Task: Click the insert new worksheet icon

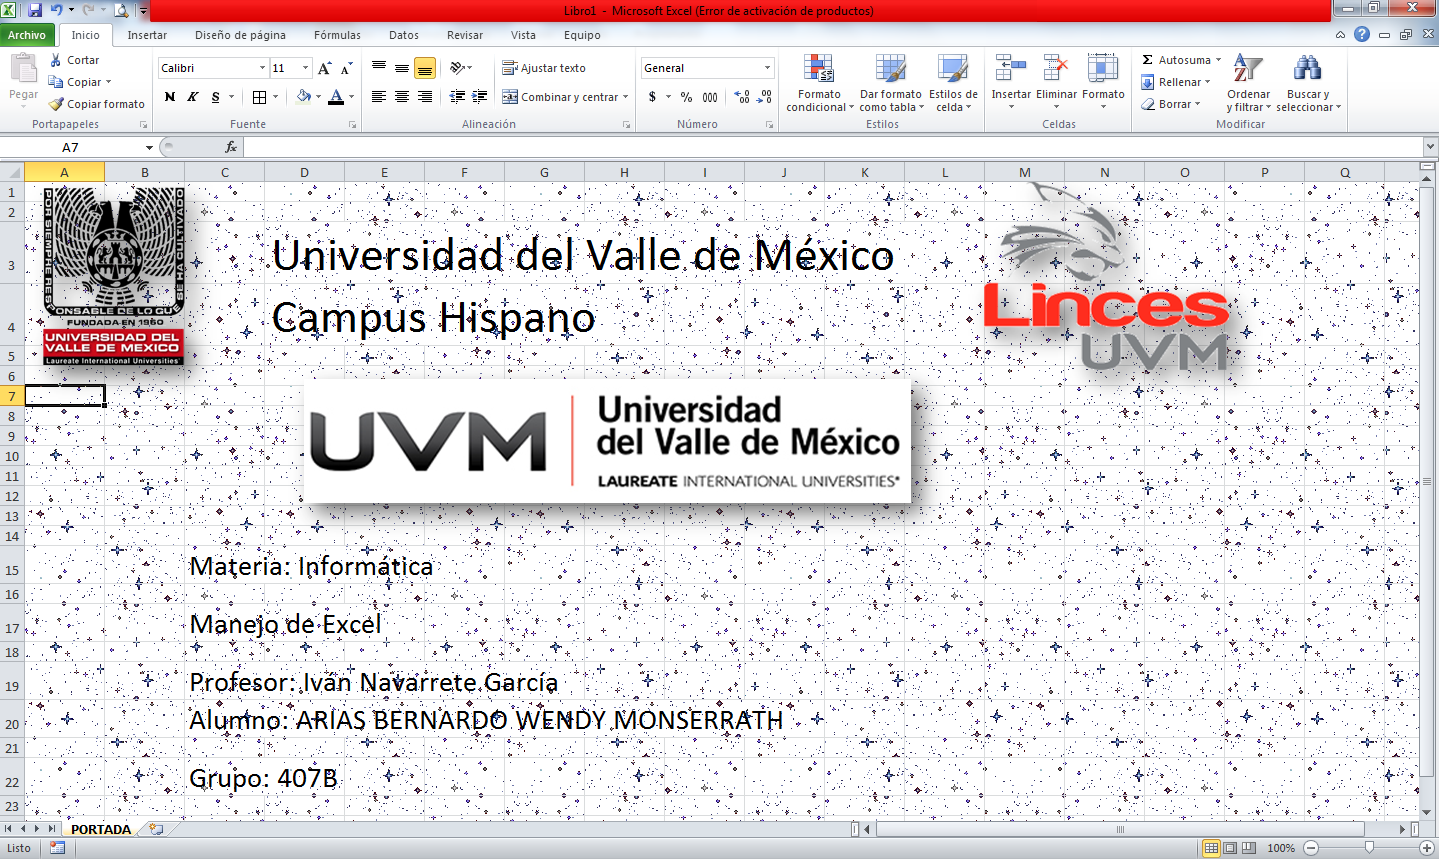Action: [156, 829]
